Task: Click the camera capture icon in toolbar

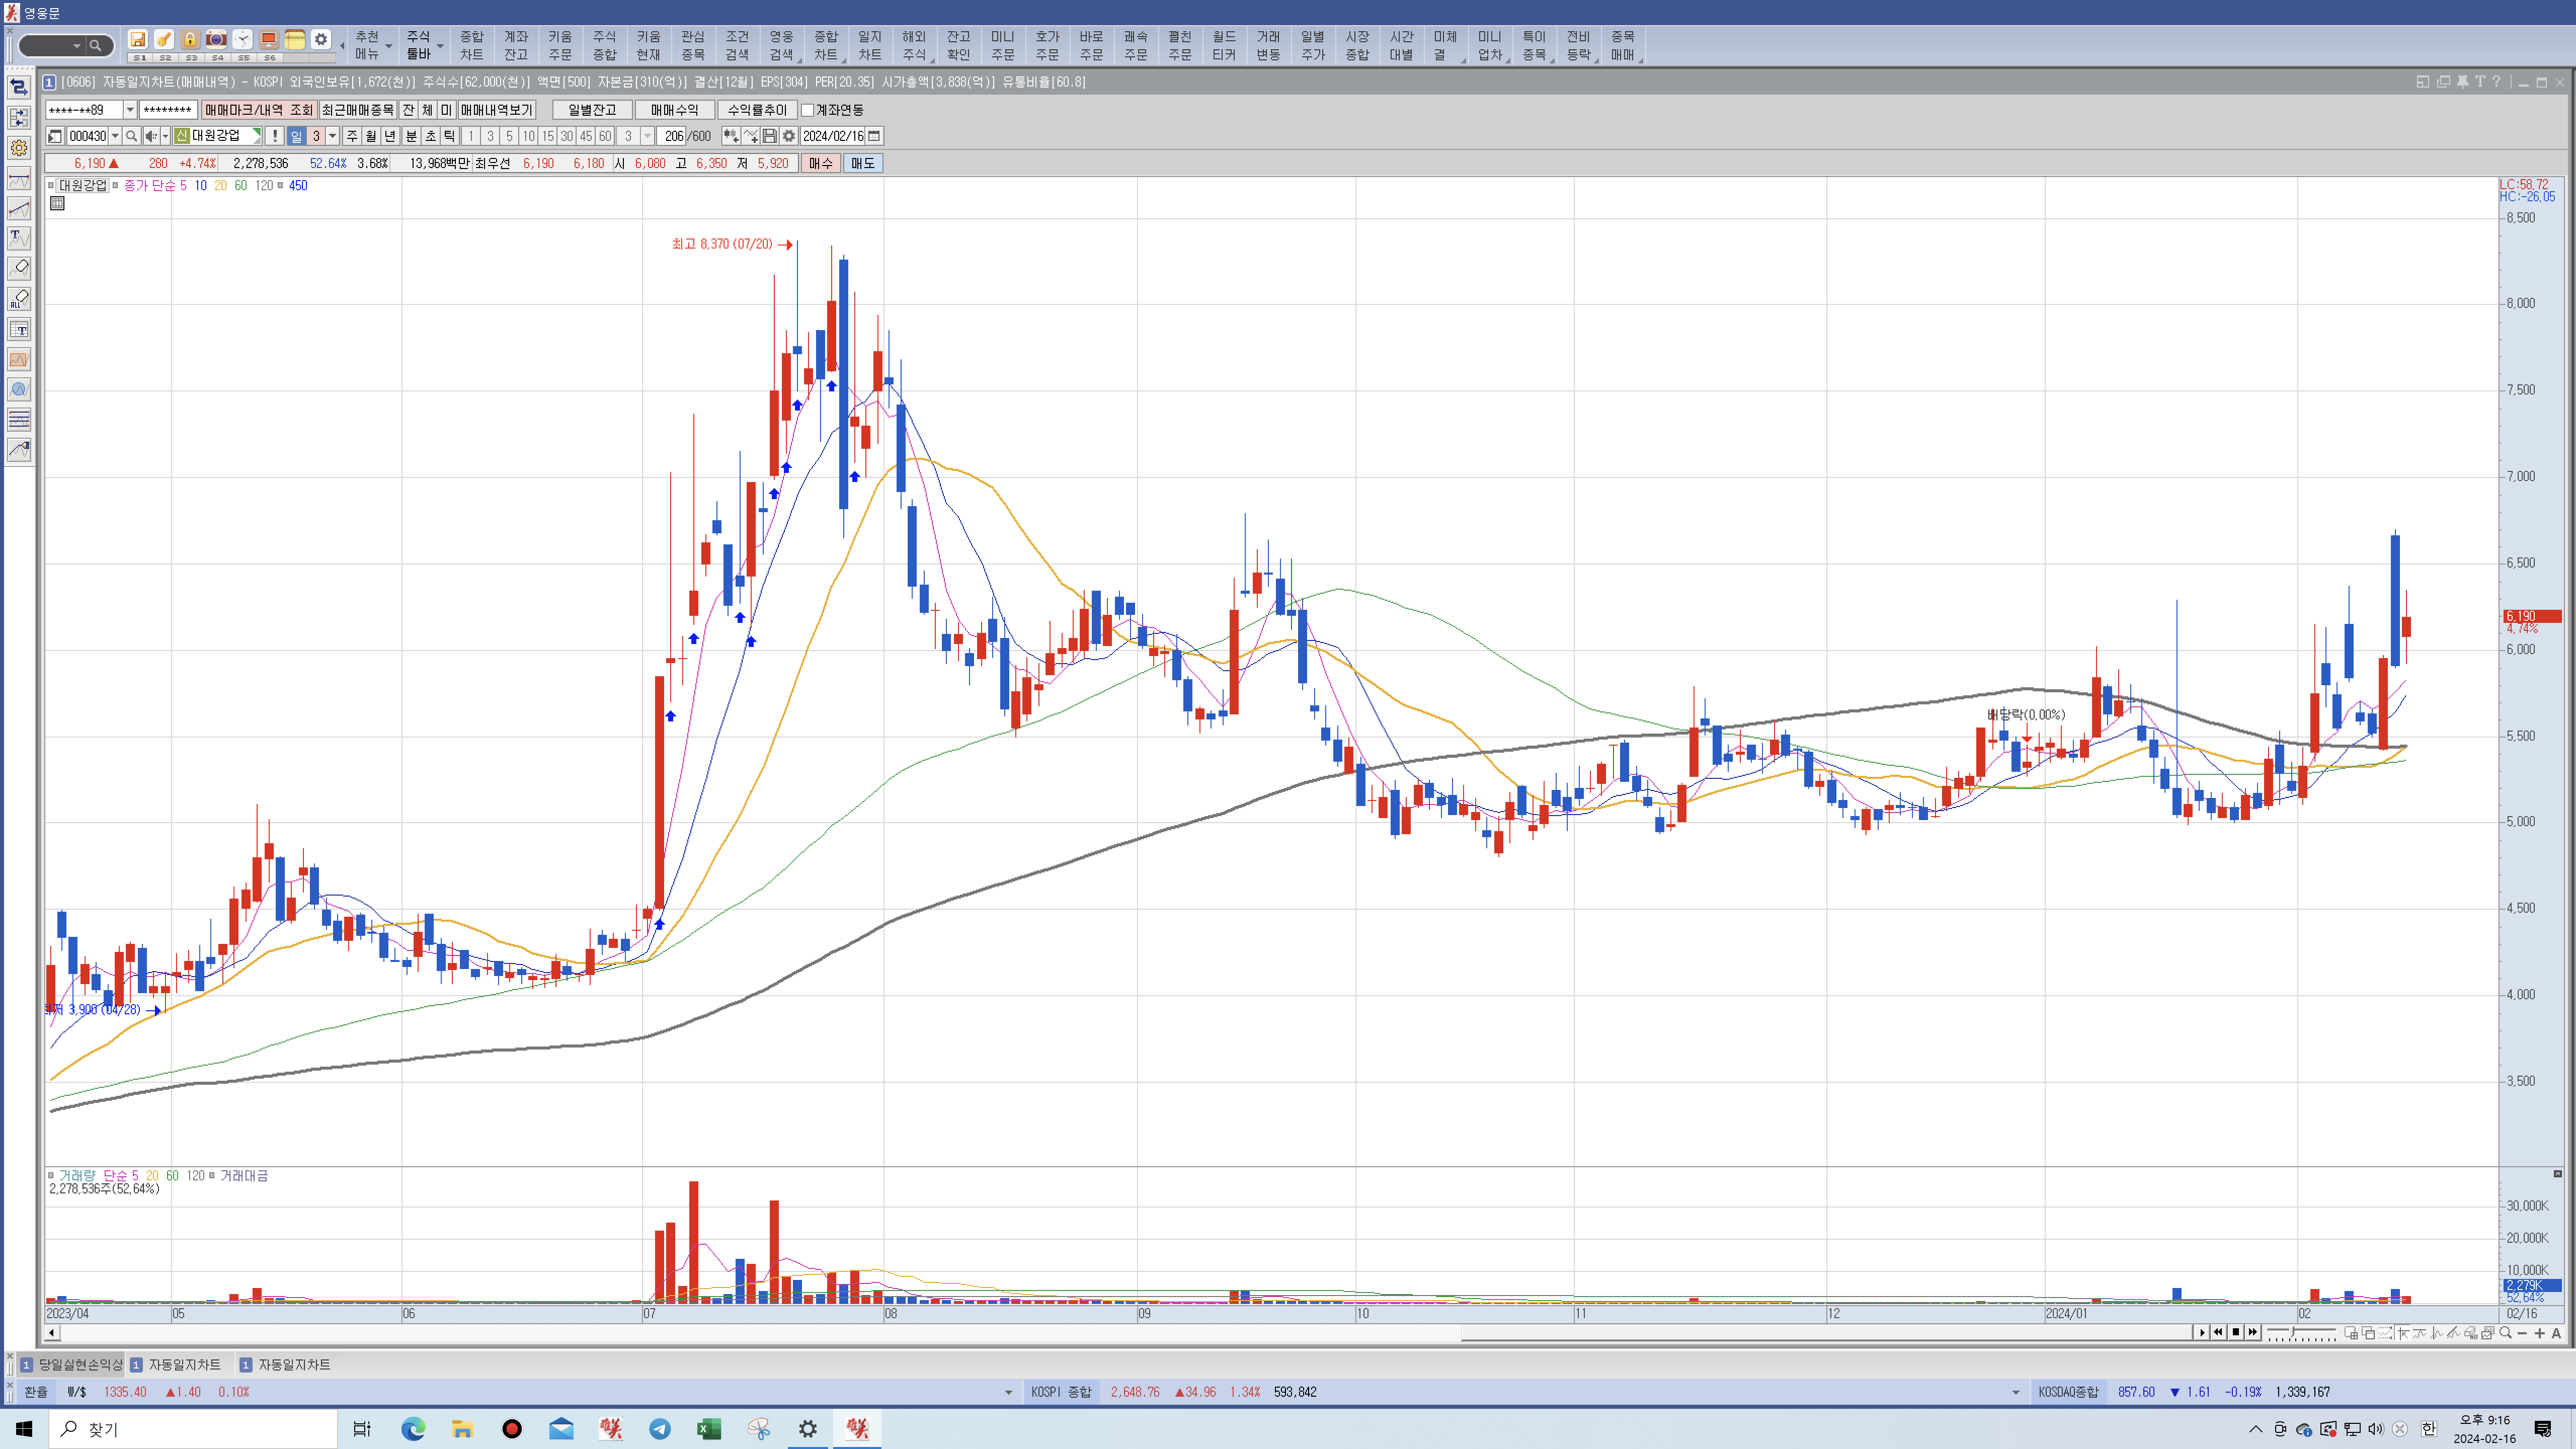Action: [x=216, y=39]
